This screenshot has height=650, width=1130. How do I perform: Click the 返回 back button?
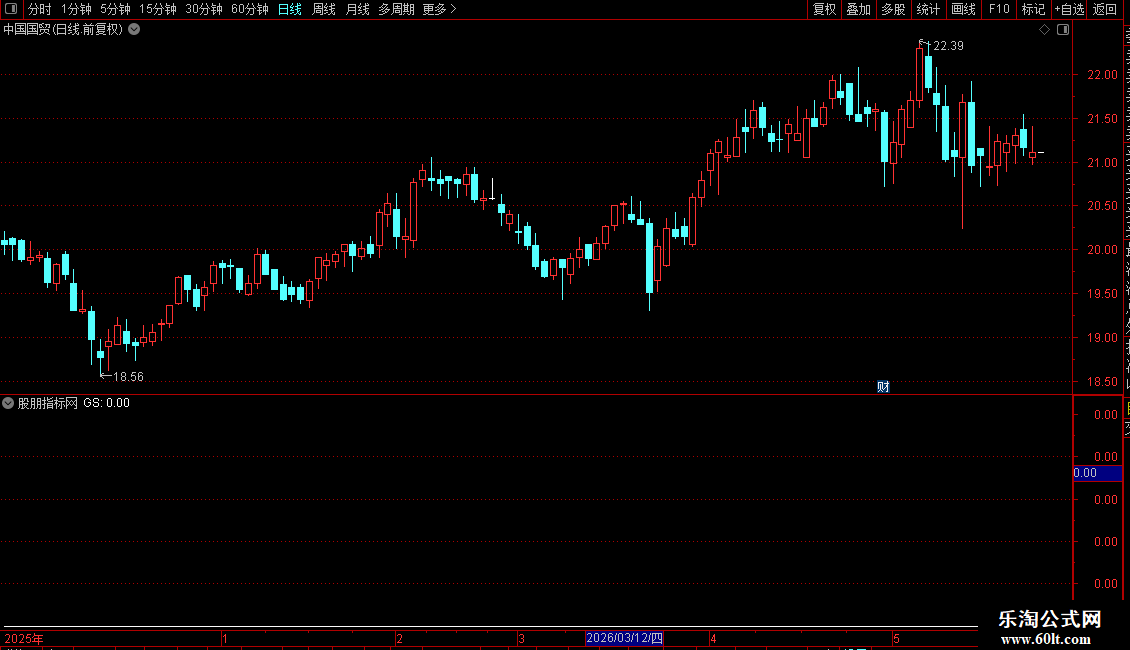[x=1105, y=9]
